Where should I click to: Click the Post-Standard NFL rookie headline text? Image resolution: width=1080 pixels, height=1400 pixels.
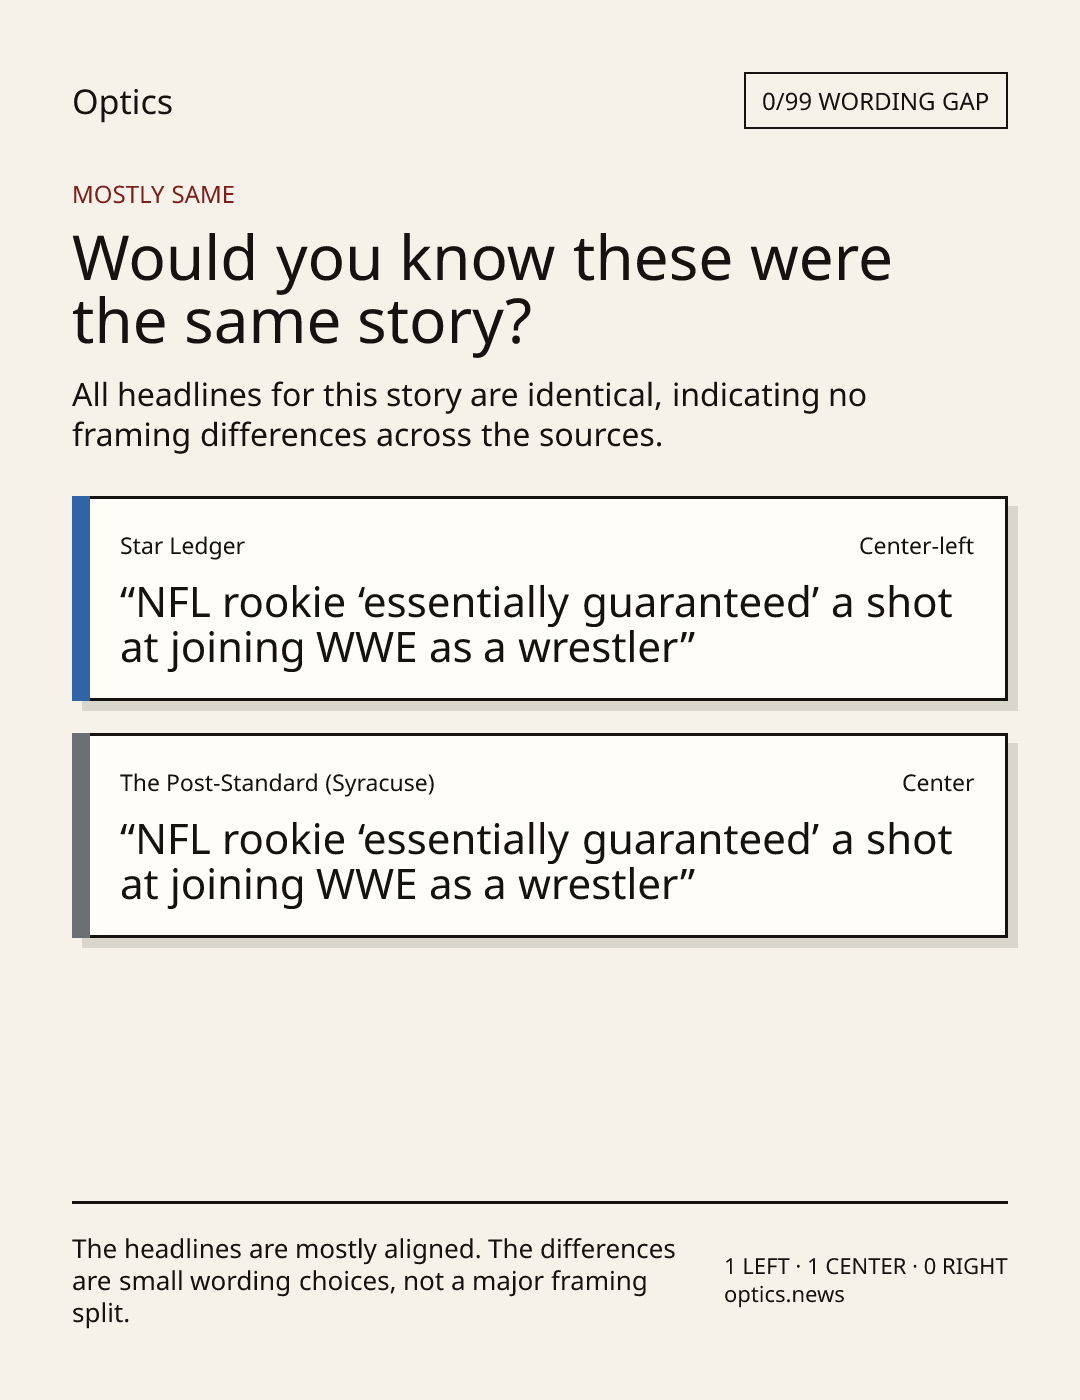[536, 862]
